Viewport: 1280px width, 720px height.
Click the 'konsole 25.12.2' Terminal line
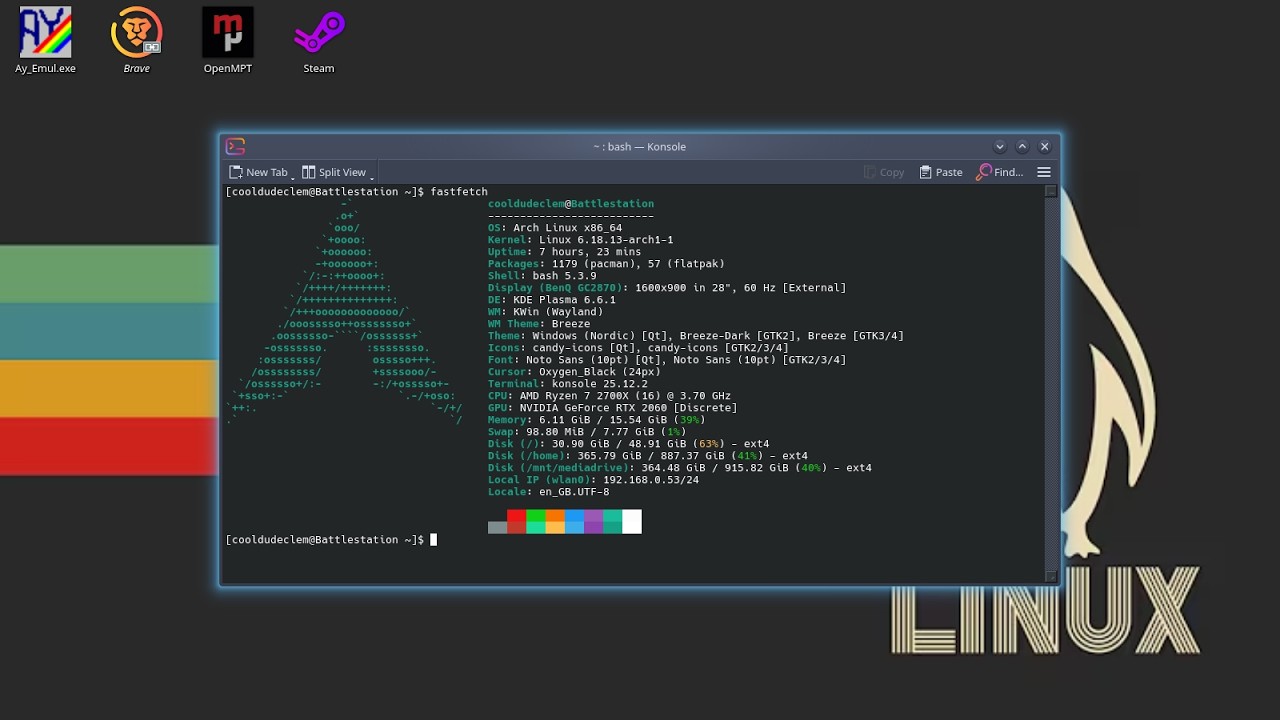click(568, 384)
